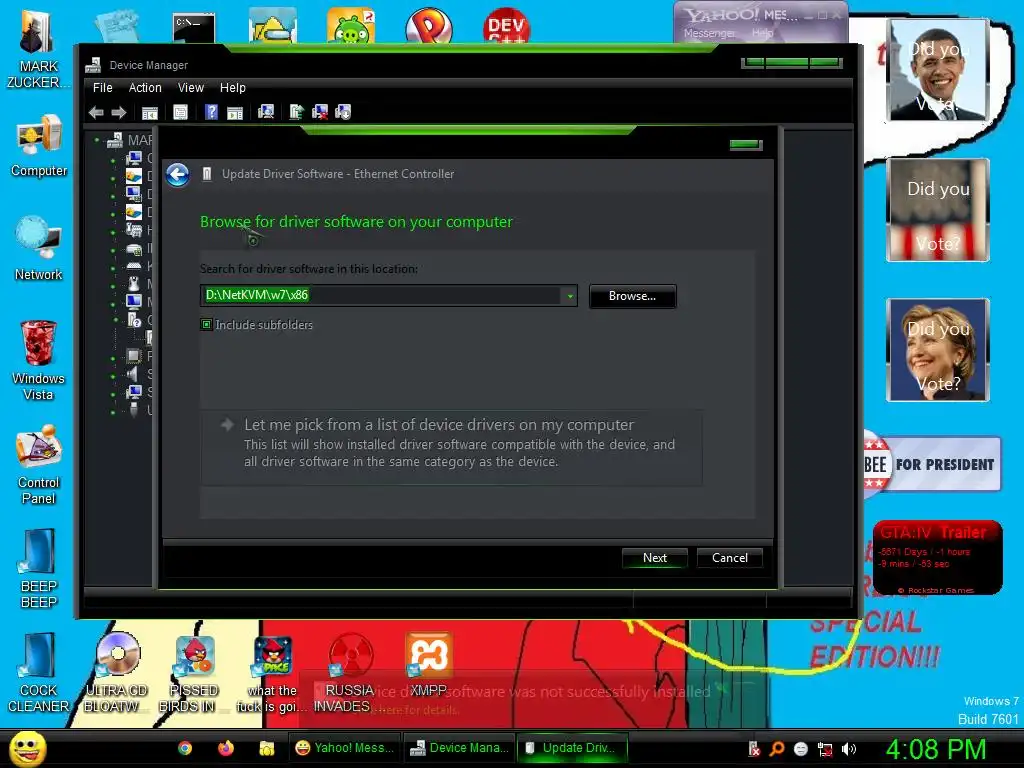Image resolution: width=1024 pixels, height=768 pixels.
Task: Expand the node beside the USB plug icon
Action: coord(113,411)
